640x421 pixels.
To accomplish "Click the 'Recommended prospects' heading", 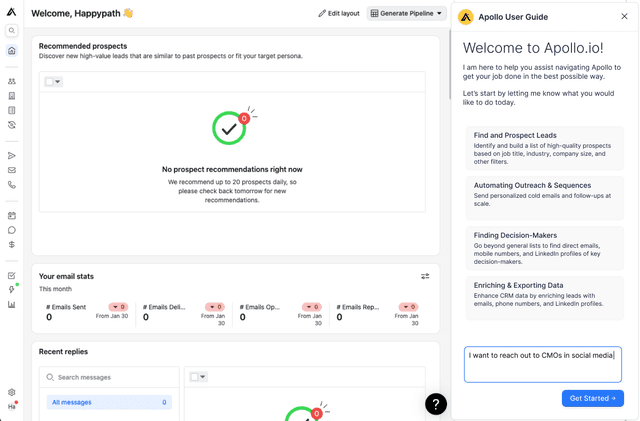I will coord(83,46).
